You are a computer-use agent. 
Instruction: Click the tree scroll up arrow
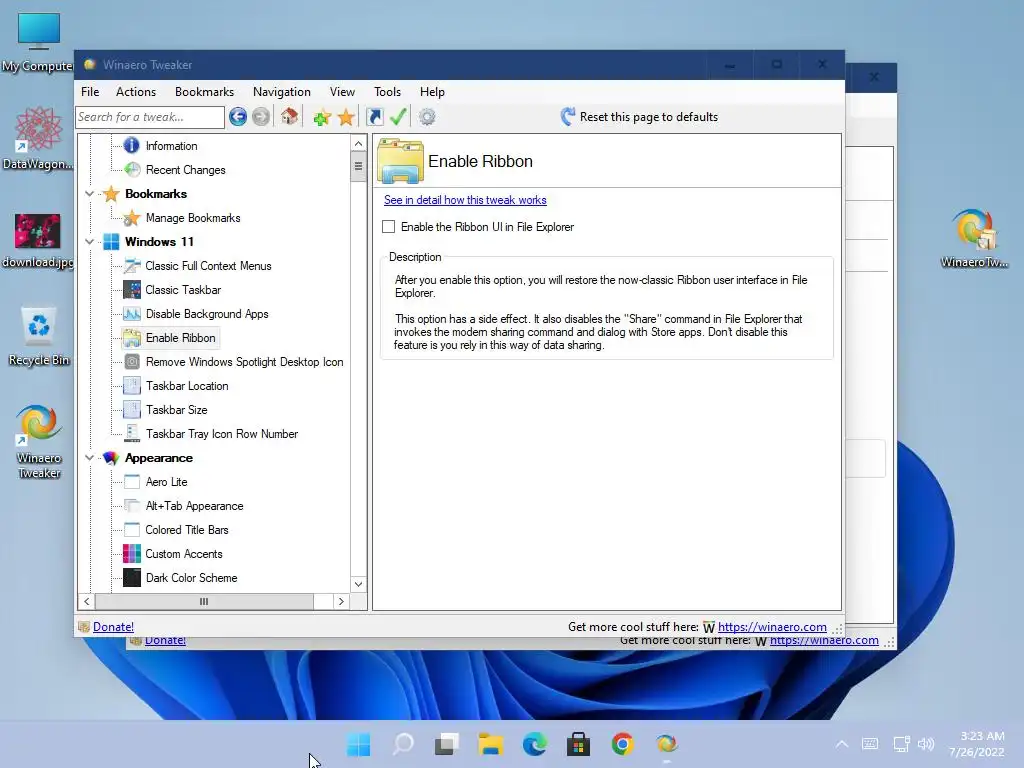359,144
